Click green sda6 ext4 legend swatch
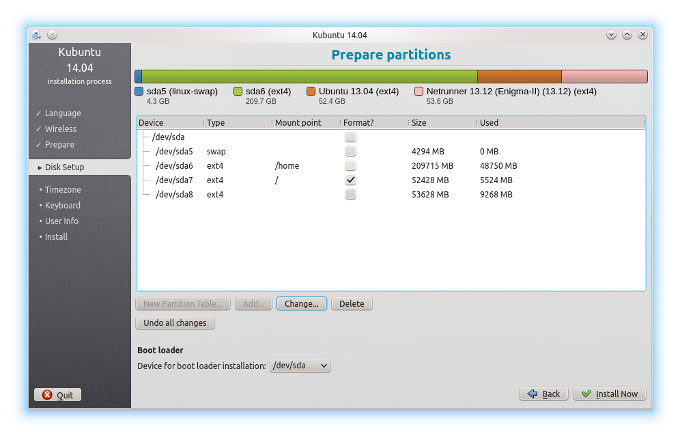Viewport: 680px width, 438px height. point(238,92)
